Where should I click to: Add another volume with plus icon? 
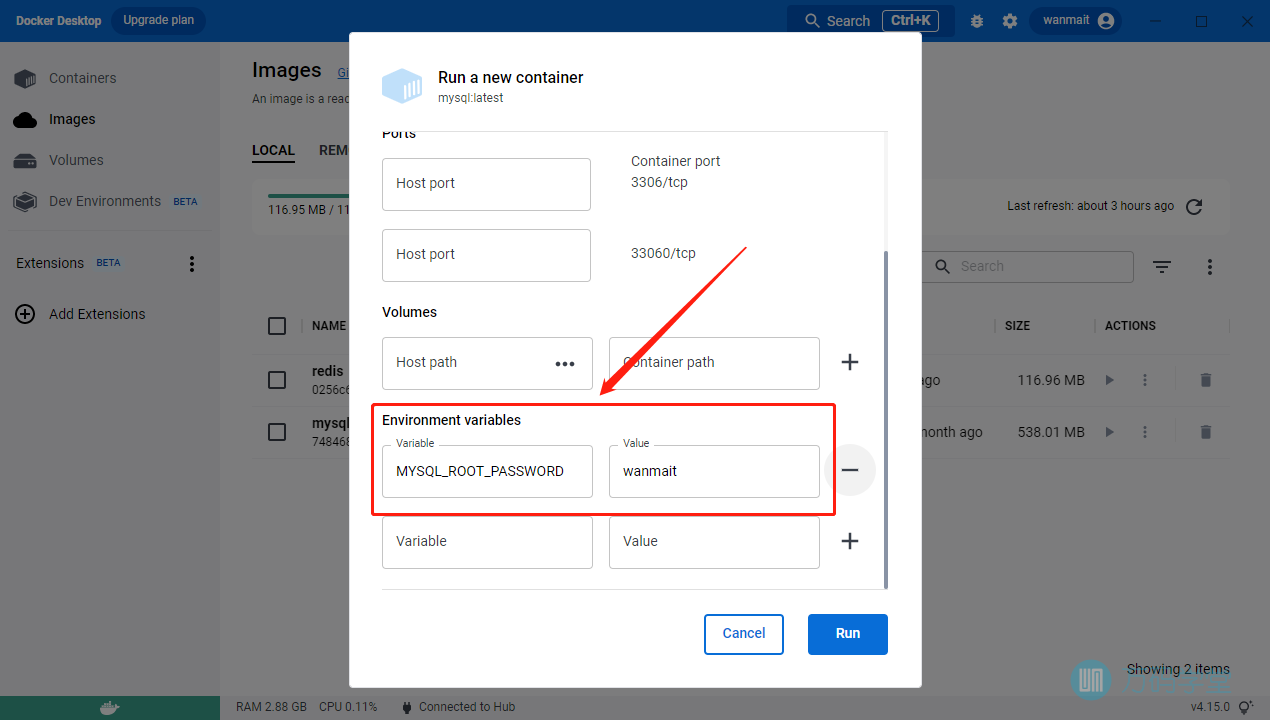coord(850,362)
